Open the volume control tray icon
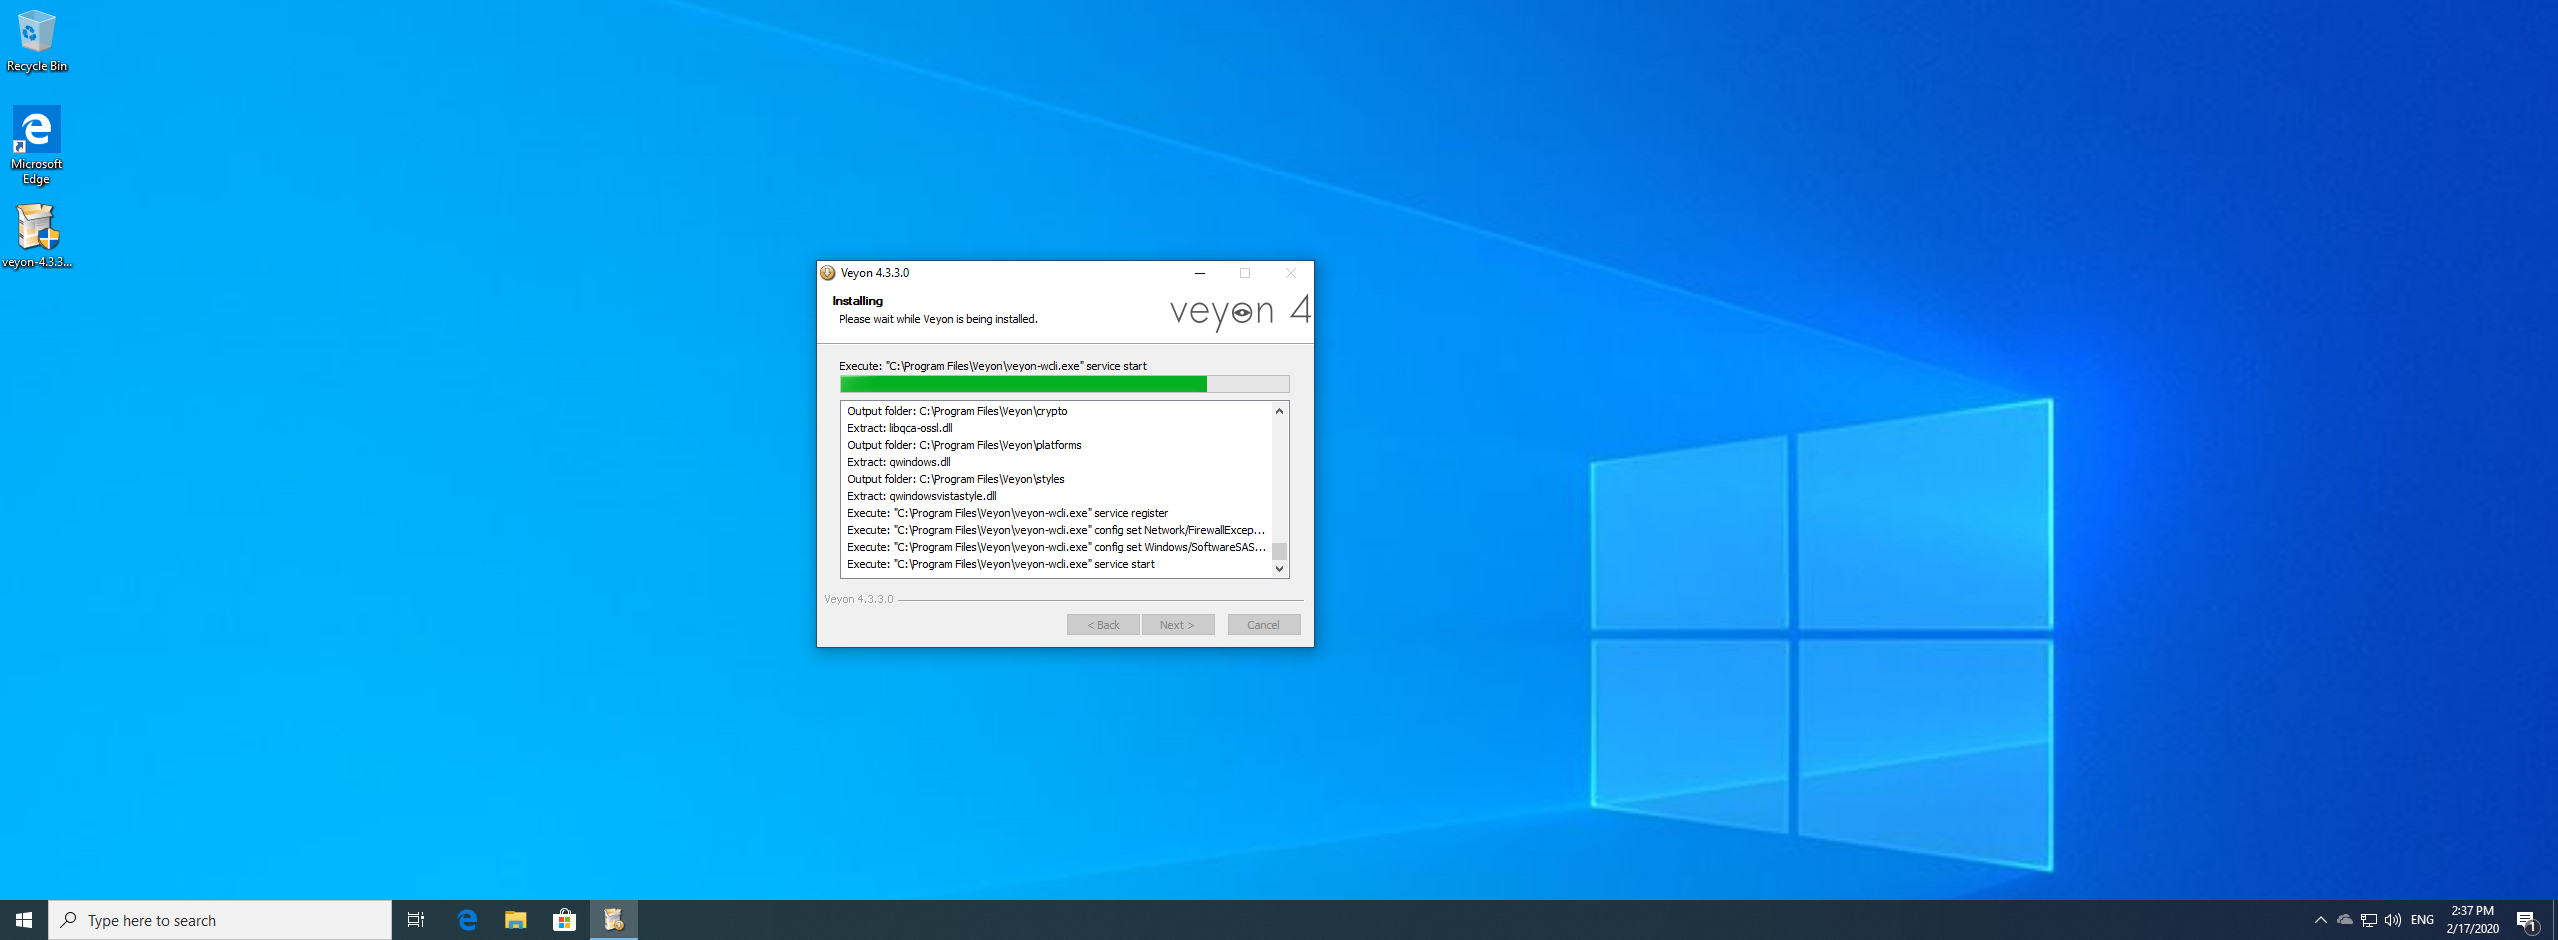Image resolution: width=2558 pixels, height=940 pixels. (2392, 920)
